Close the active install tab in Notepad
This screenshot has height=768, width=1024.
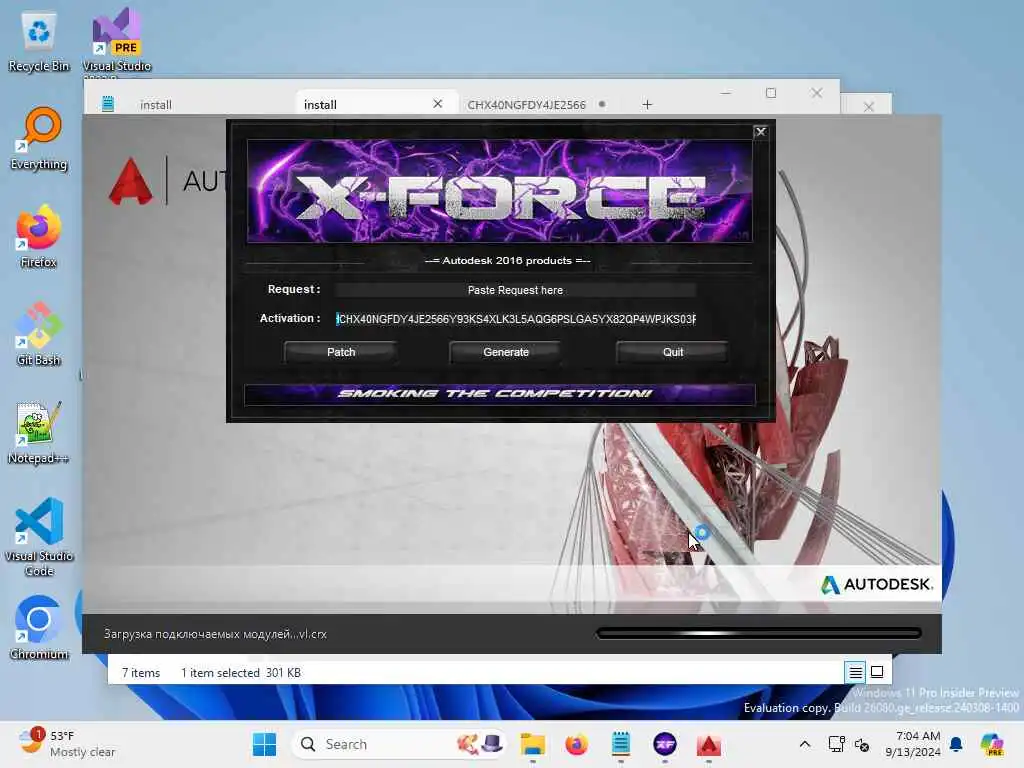click(x=438, y=104)
